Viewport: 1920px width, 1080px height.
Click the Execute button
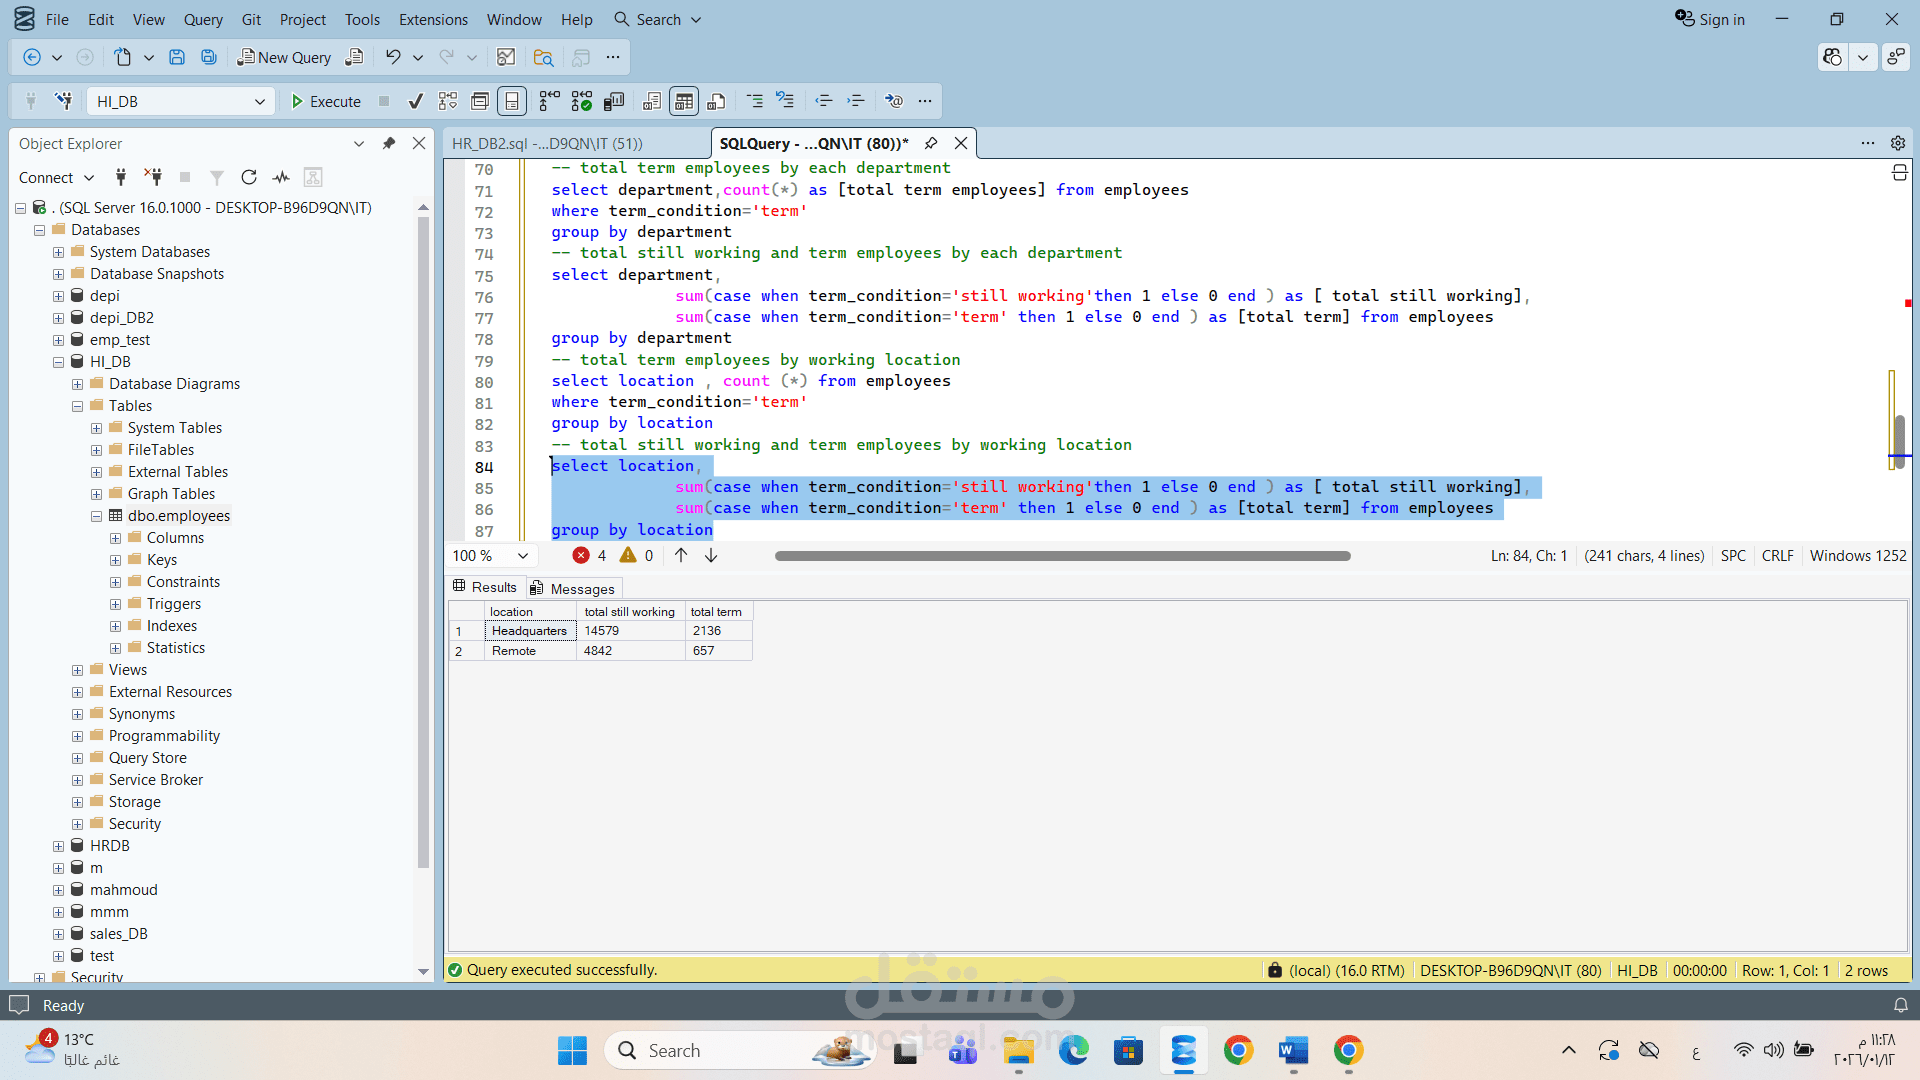point(326,101)
